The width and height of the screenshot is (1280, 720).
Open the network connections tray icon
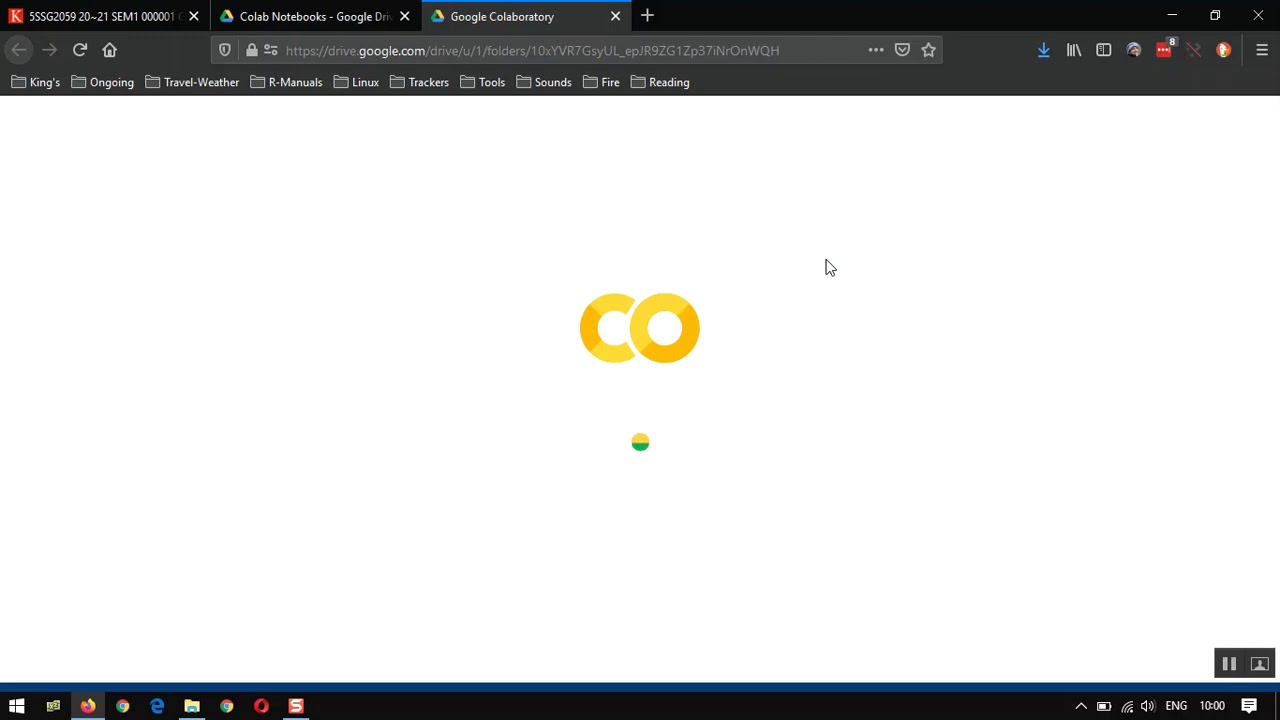click(1127, 706)
